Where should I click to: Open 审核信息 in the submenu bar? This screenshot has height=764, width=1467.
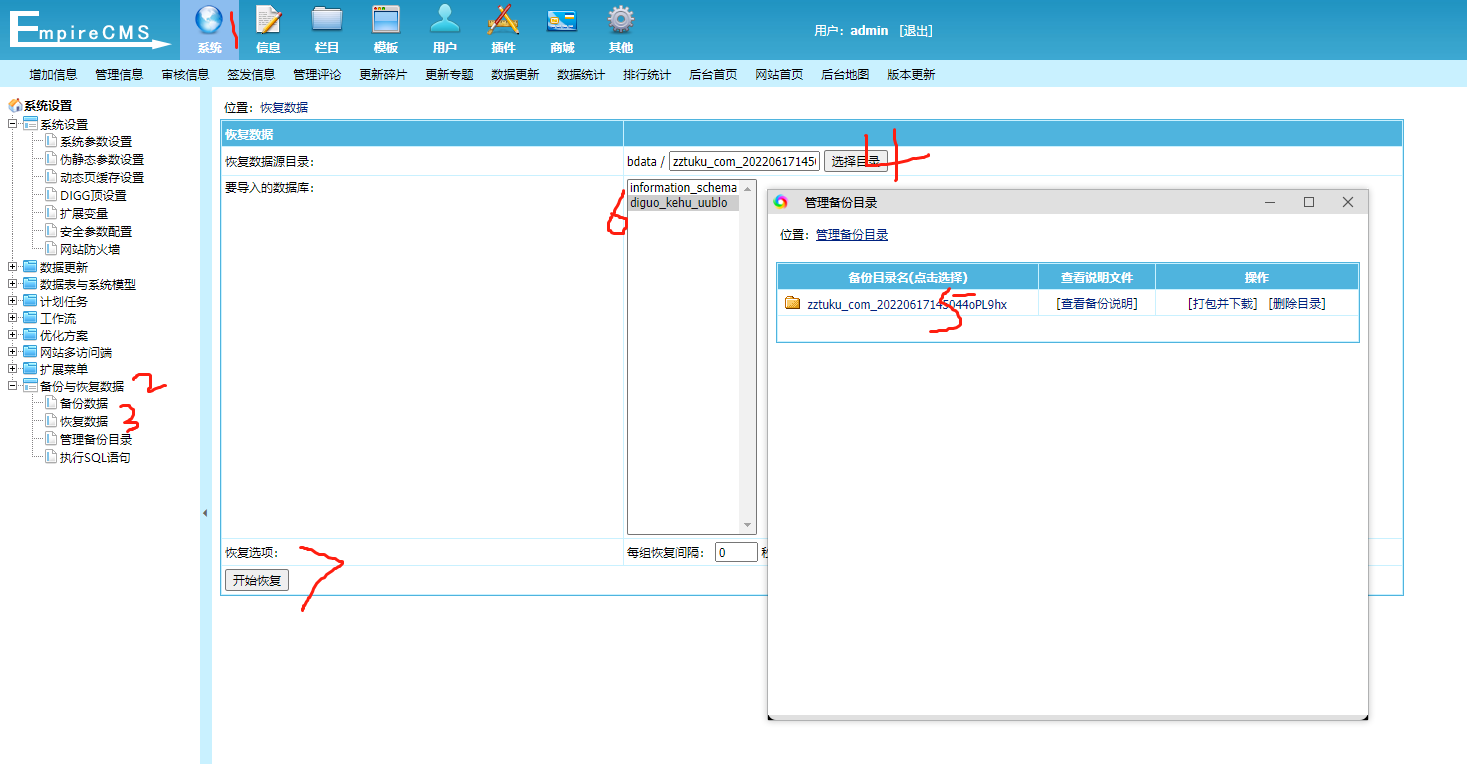pyautogui.click(x=185, y=74)
